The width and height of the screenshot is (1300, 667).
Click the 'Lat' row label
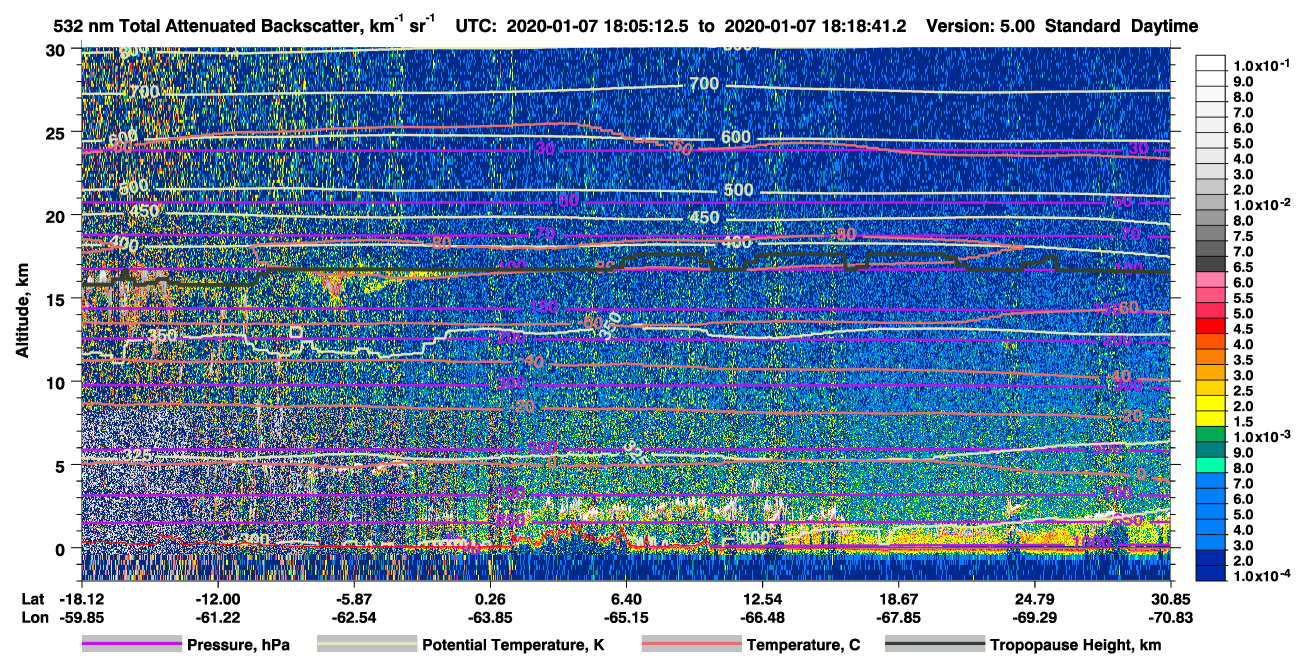tap(32, 598)
